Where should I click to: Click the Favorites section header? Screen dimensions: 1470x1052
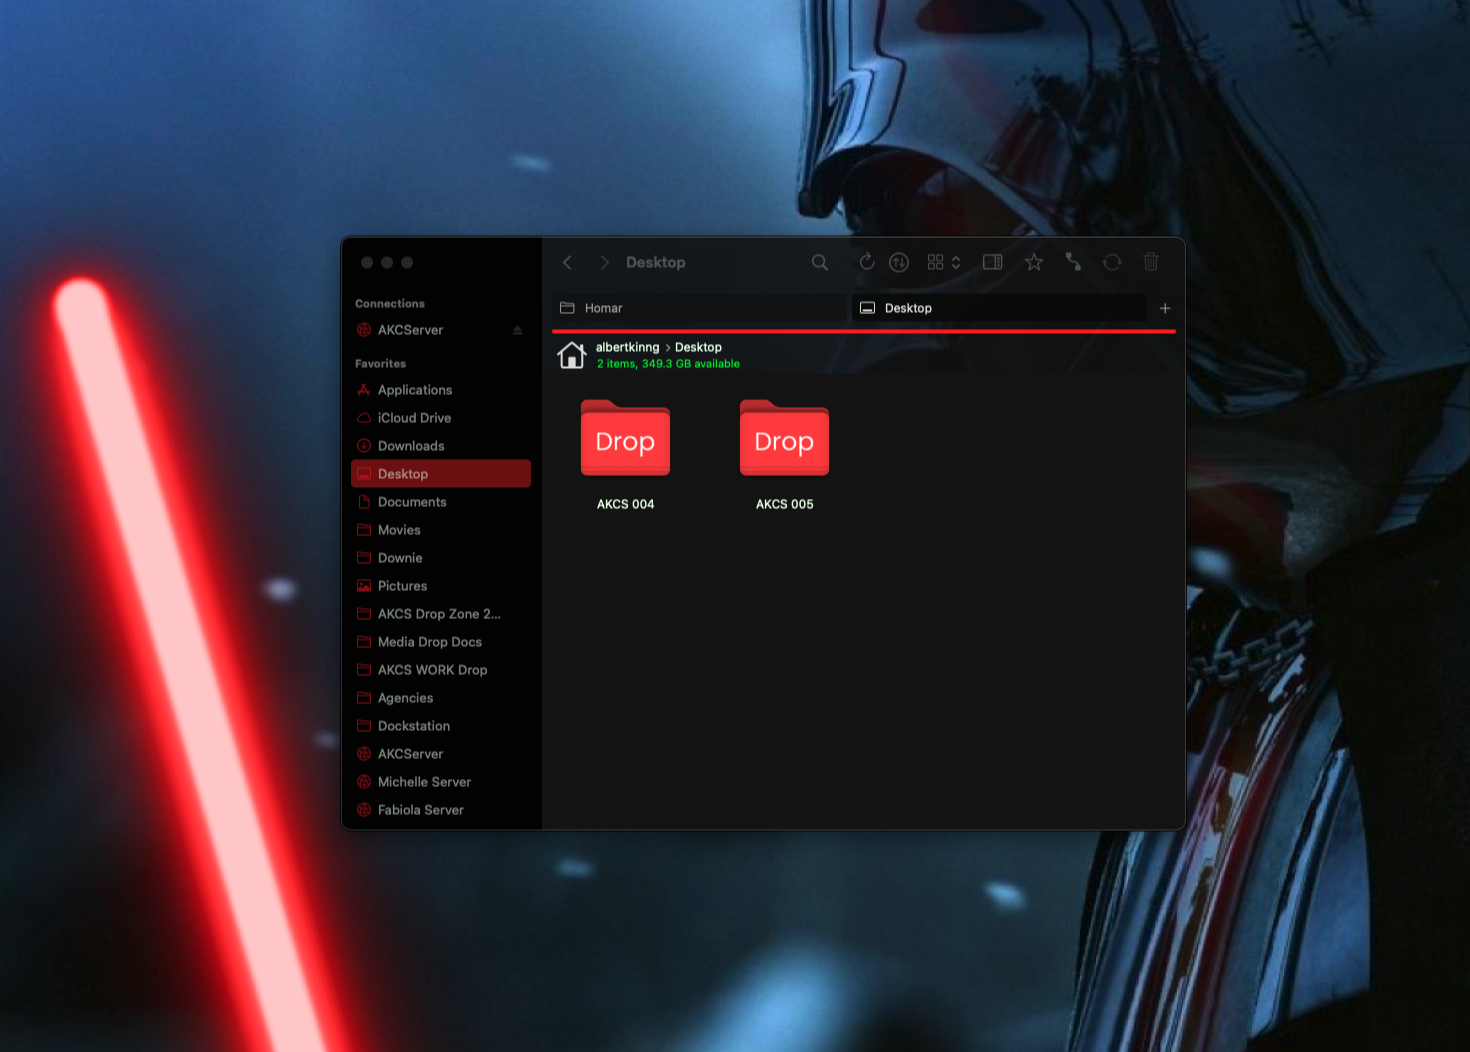point(380,363)
